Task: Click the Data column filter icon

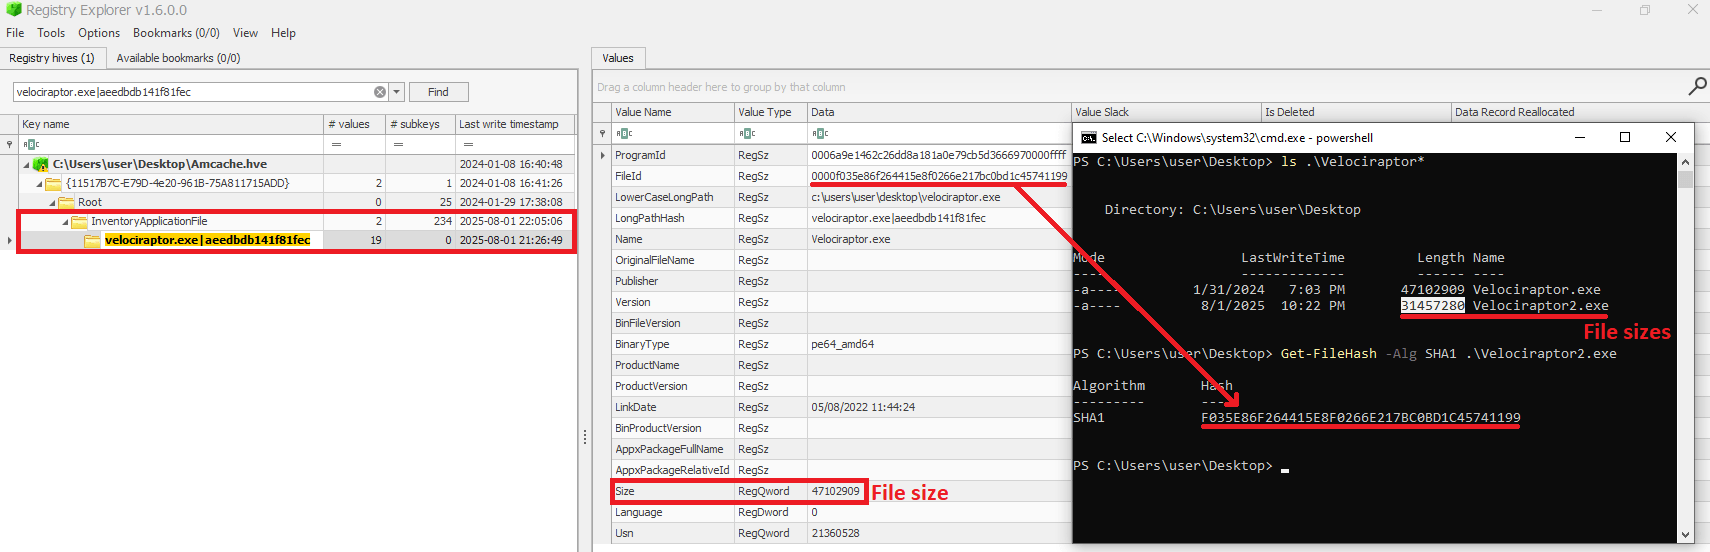Action: click(x=820, y=133)
